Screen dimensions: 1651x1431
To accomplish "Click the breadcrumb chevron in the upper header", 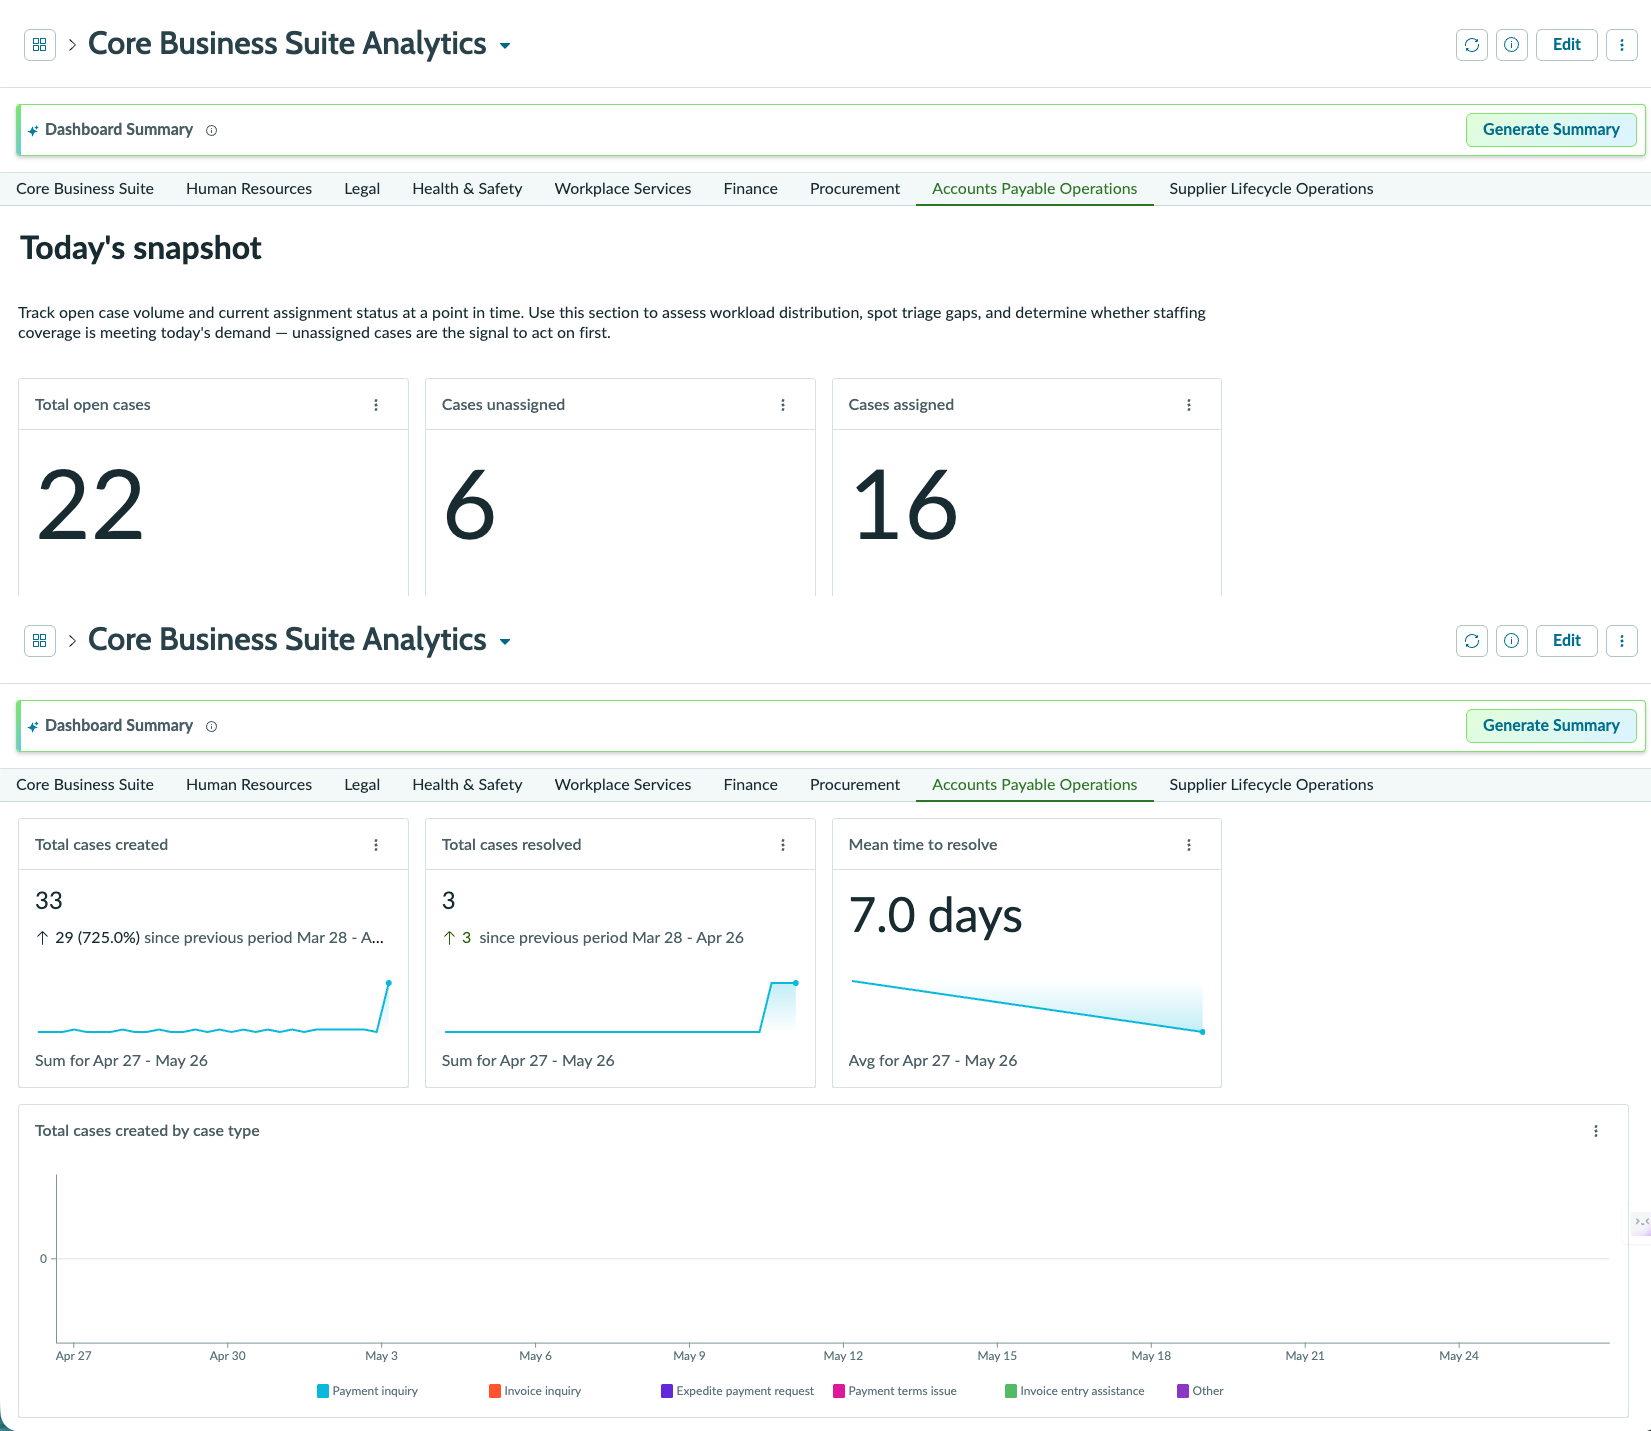I will pyautogui.click(x=72, y=45).
